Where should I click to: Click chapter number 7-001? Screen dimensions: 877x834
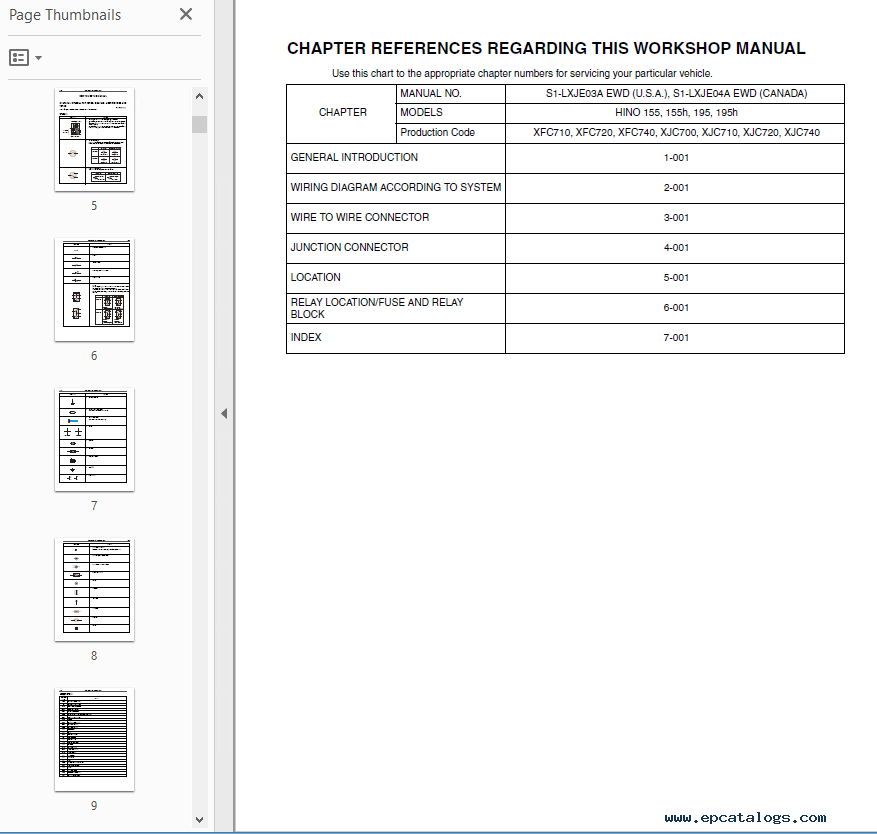tap(676, 338)
